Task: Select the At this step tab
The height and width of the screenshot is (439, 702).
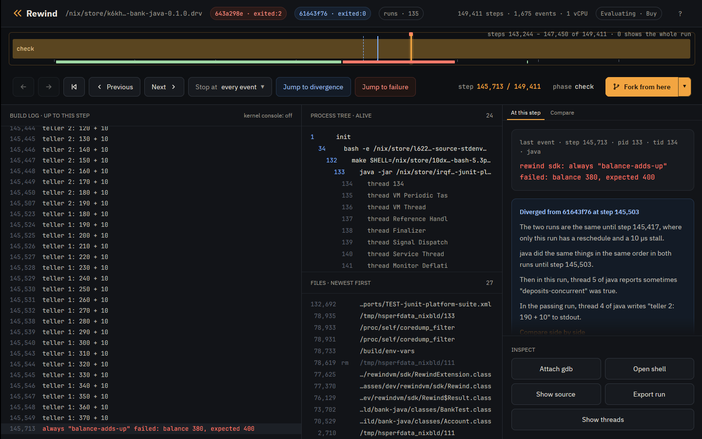Action: coord(526,113)
